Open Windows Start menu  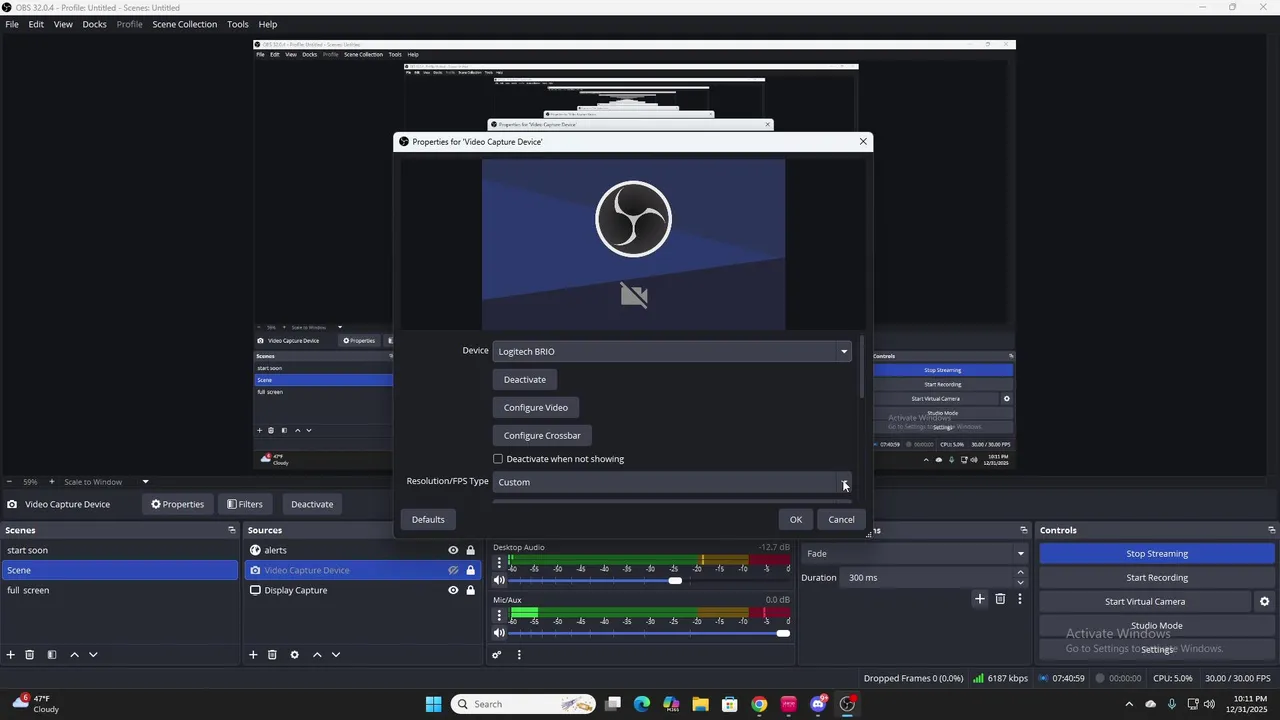pyautogui.click(x=433, y=704)
